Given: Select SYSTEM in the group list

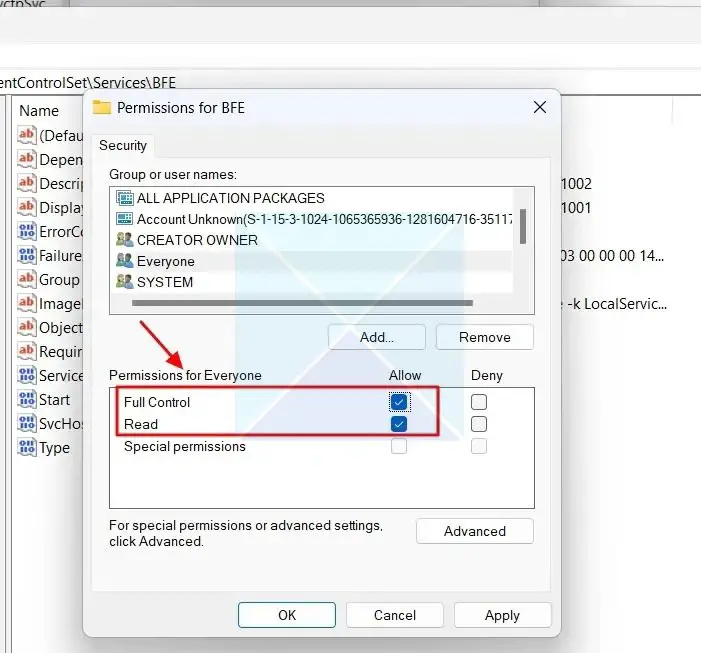Looking at the screenshot, I should coord(312,282).
